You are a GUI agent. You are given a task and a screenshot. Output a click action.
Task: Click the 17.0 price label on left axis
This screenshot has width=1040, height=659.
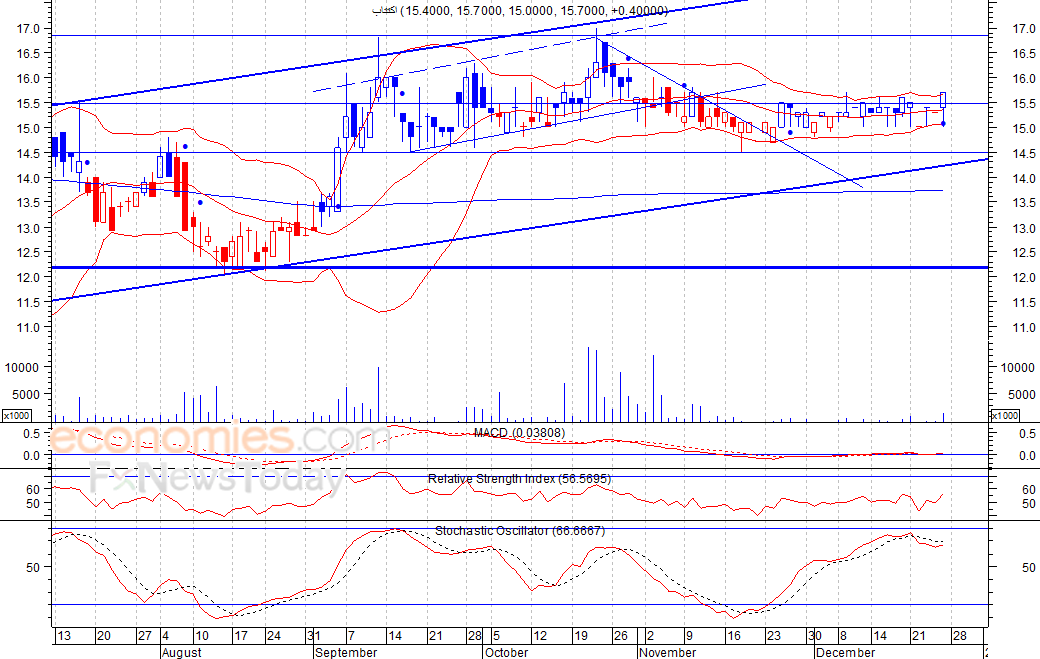click(29, 29)
